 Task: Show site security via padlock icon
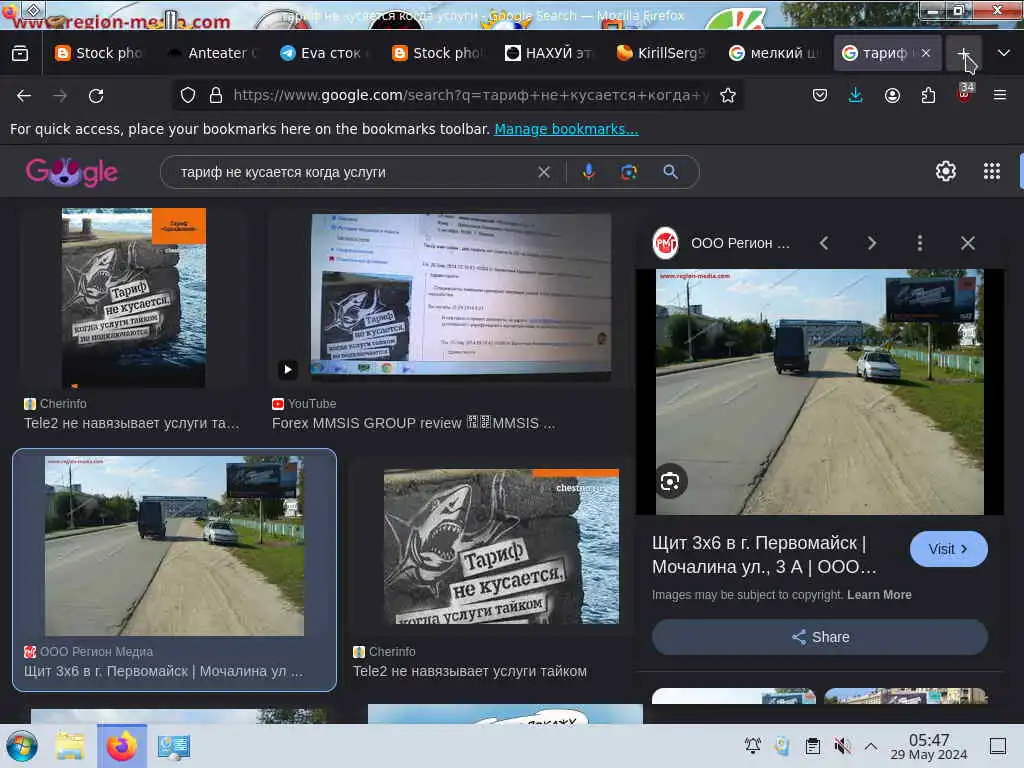tap(216, 95)
